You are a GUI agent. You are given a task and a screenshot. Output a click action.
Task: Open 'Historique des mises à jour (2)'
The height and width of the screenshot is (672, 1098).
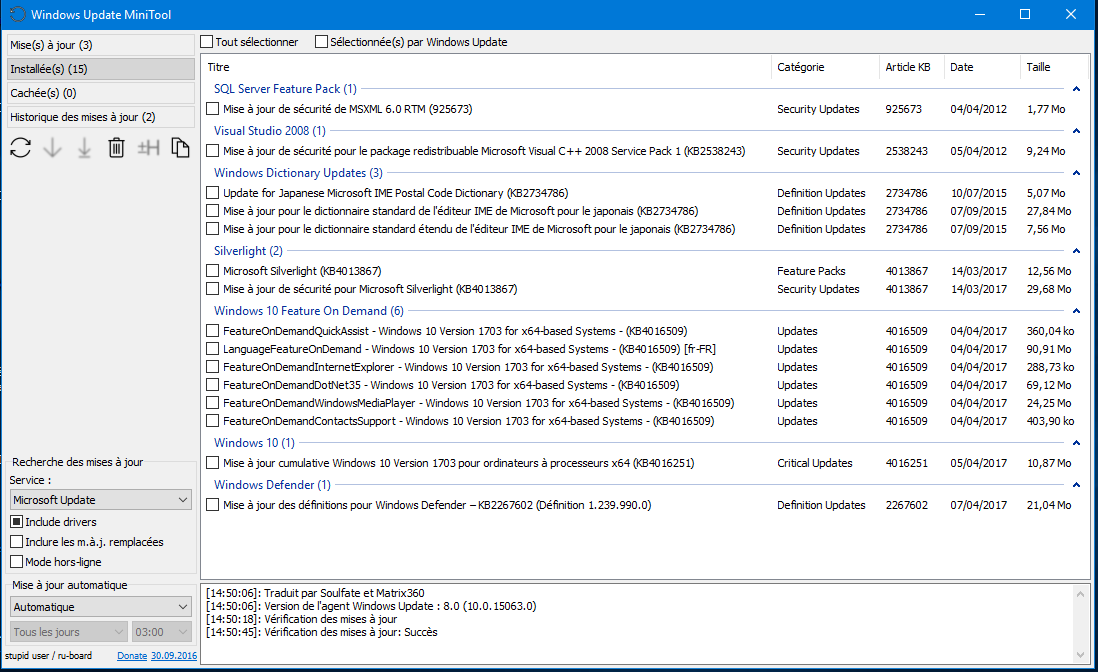pyautogui.click(x=100, y=117)
